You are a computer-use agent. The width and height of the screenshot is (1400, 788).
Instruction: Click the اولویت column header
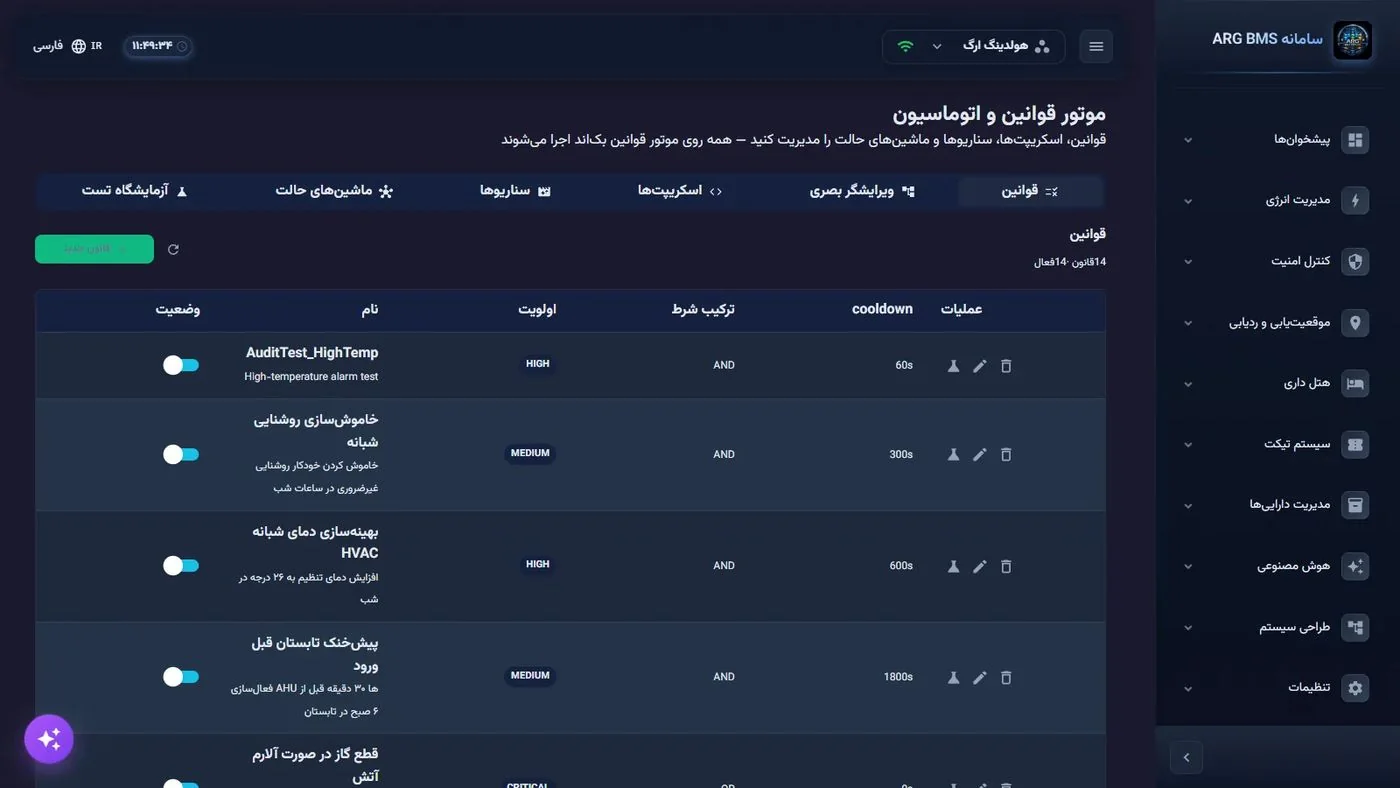[x=537, y=310]
